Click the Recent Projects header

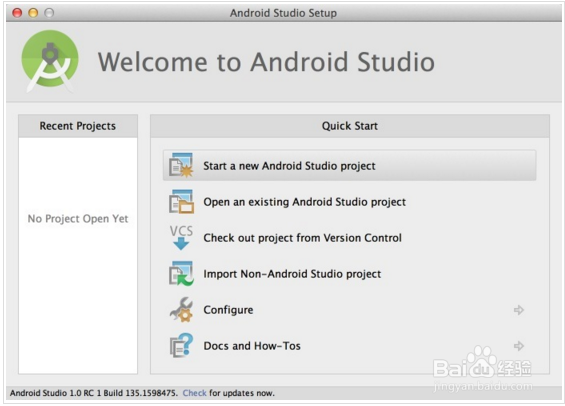click(78, 126)
